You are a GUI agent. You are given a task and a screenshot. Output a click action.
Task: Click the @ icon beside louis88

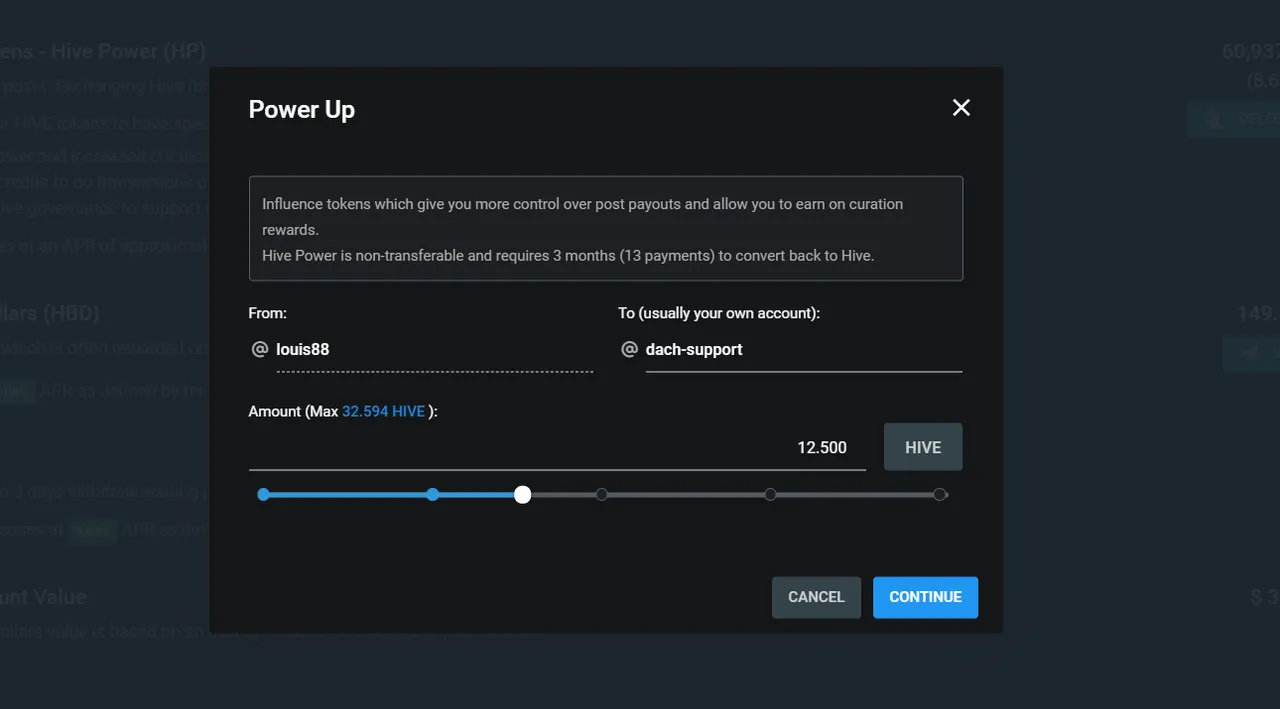point(260,349)
